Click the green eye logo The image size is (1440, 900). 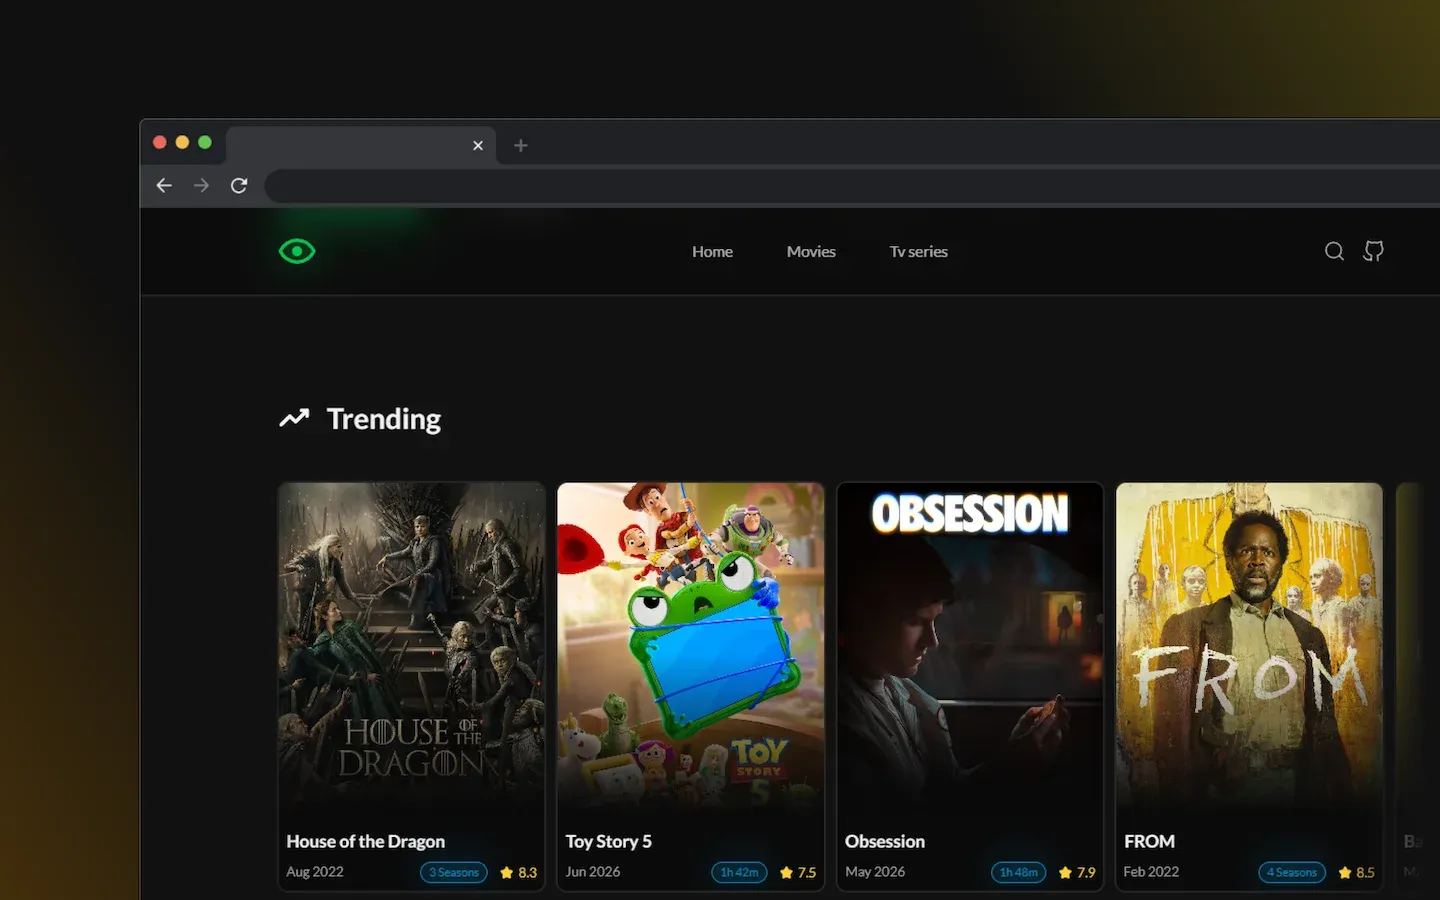297,251
